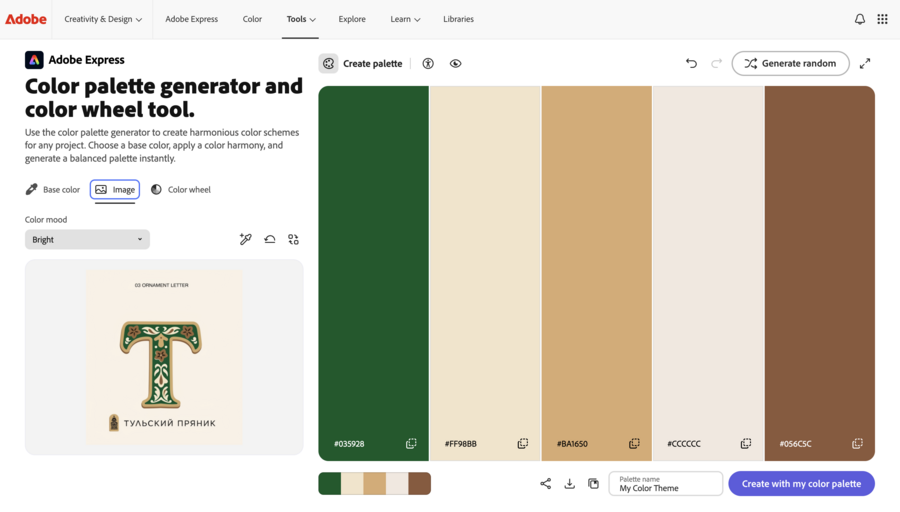Copy the #056C5C hex code
900x512 pixels.
pos(857,443)
